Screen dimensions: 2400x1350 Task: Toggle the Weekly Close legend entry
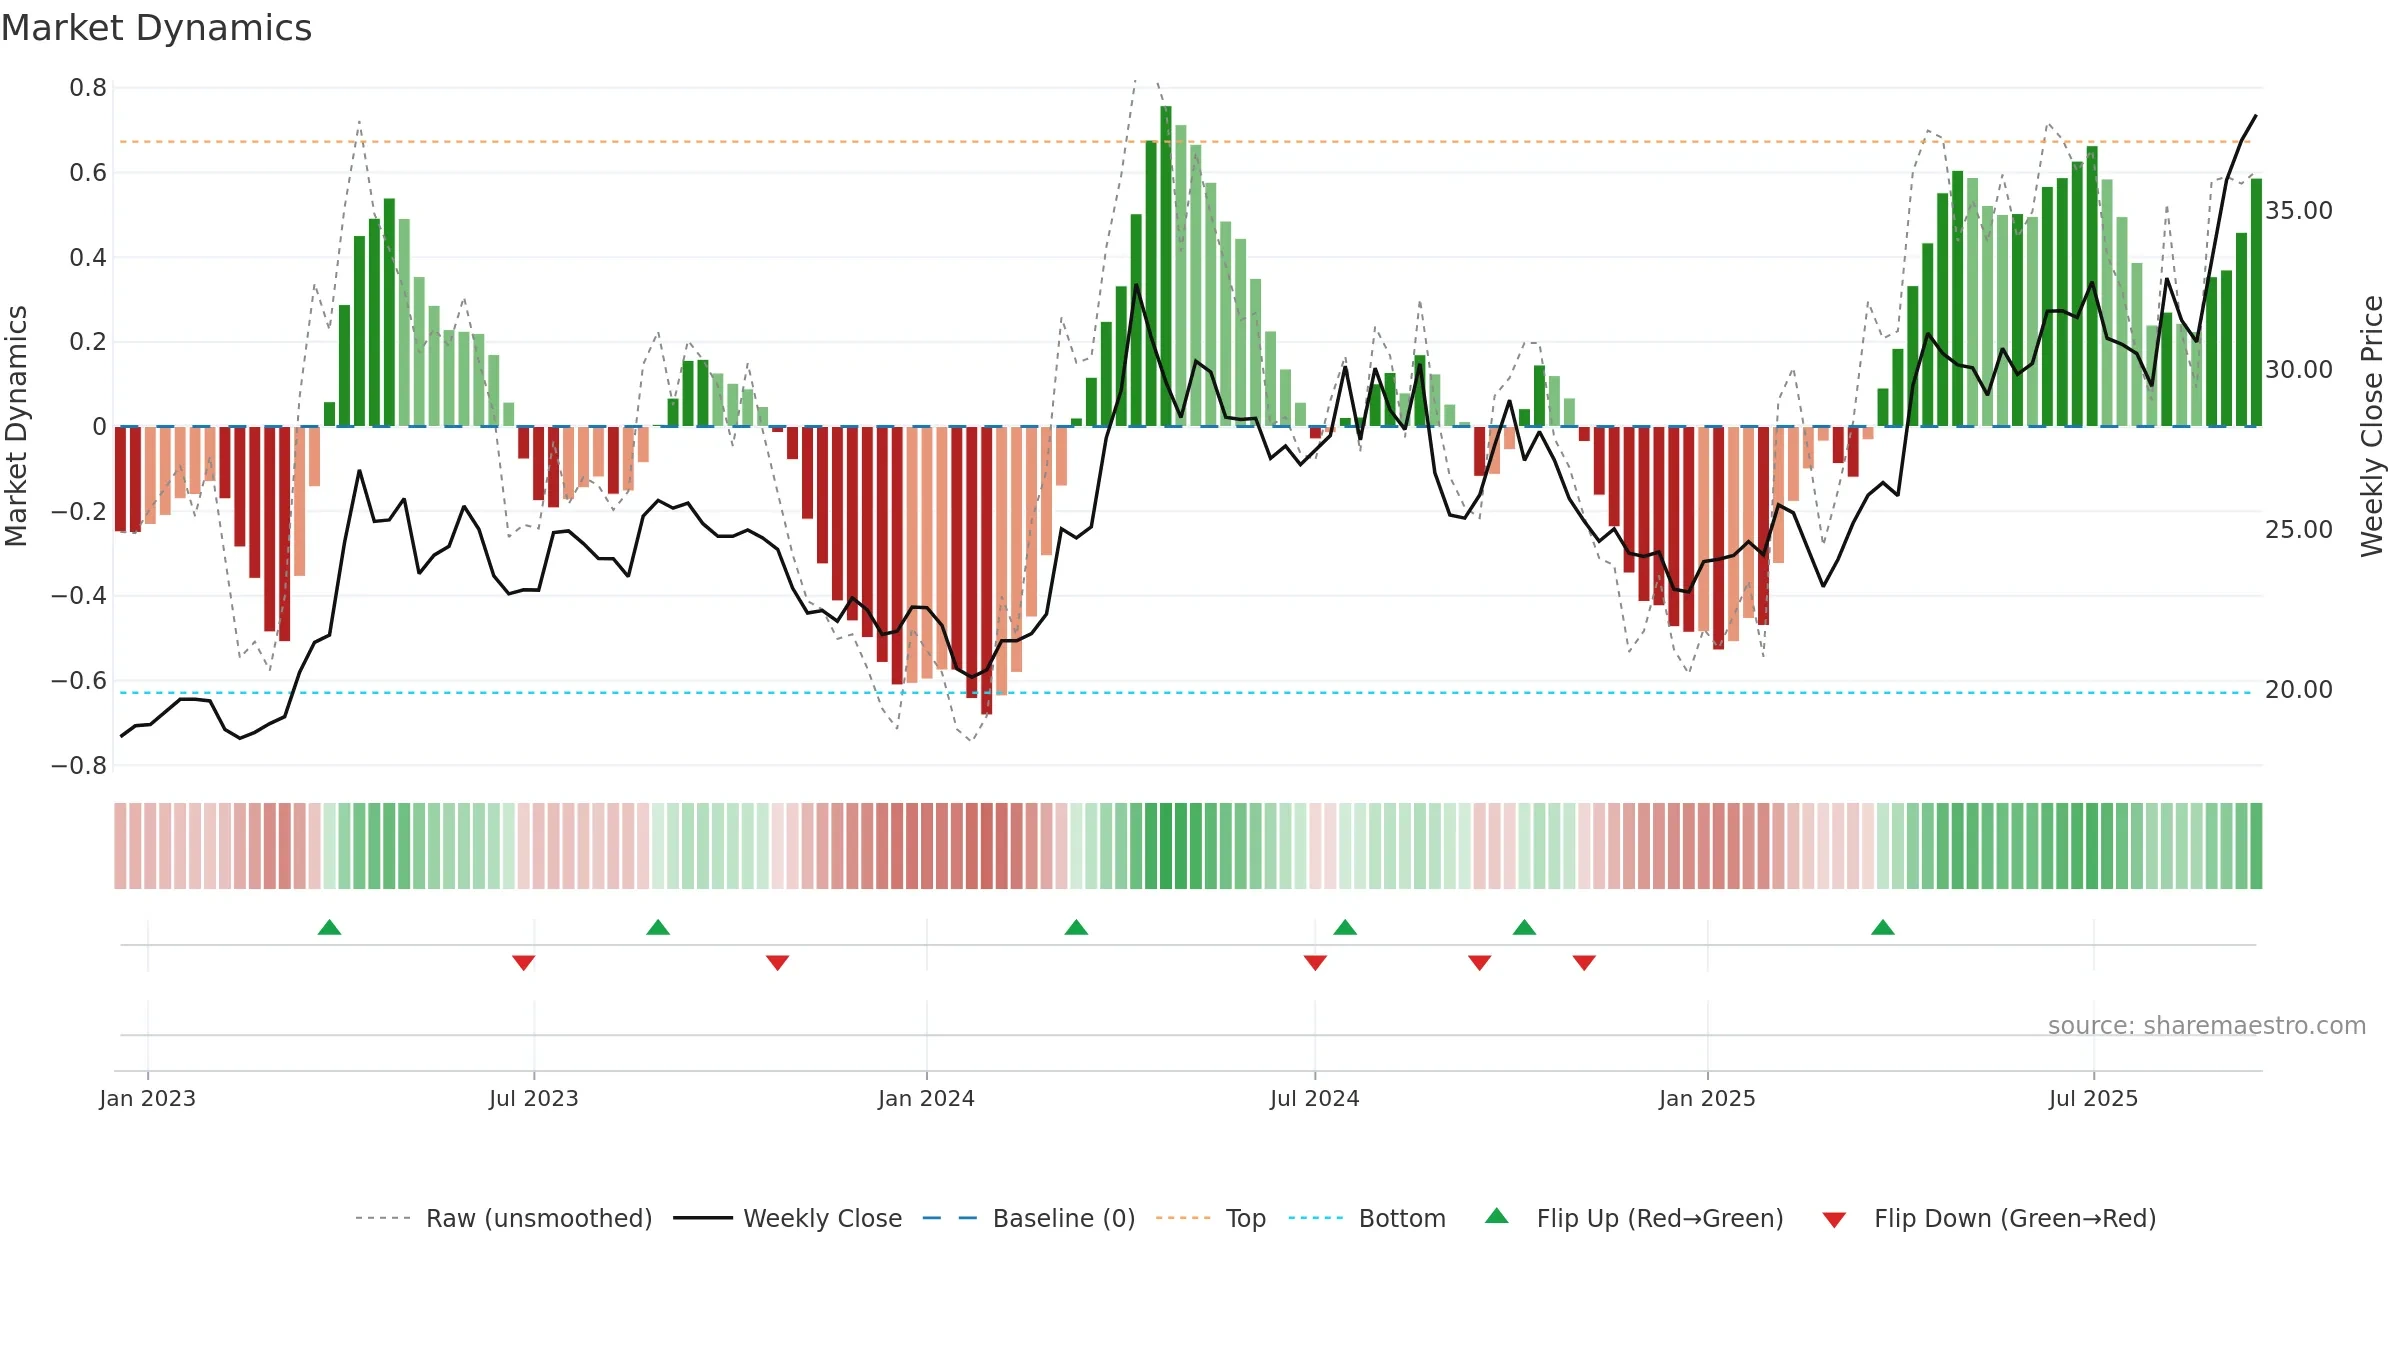(788, 1218)
